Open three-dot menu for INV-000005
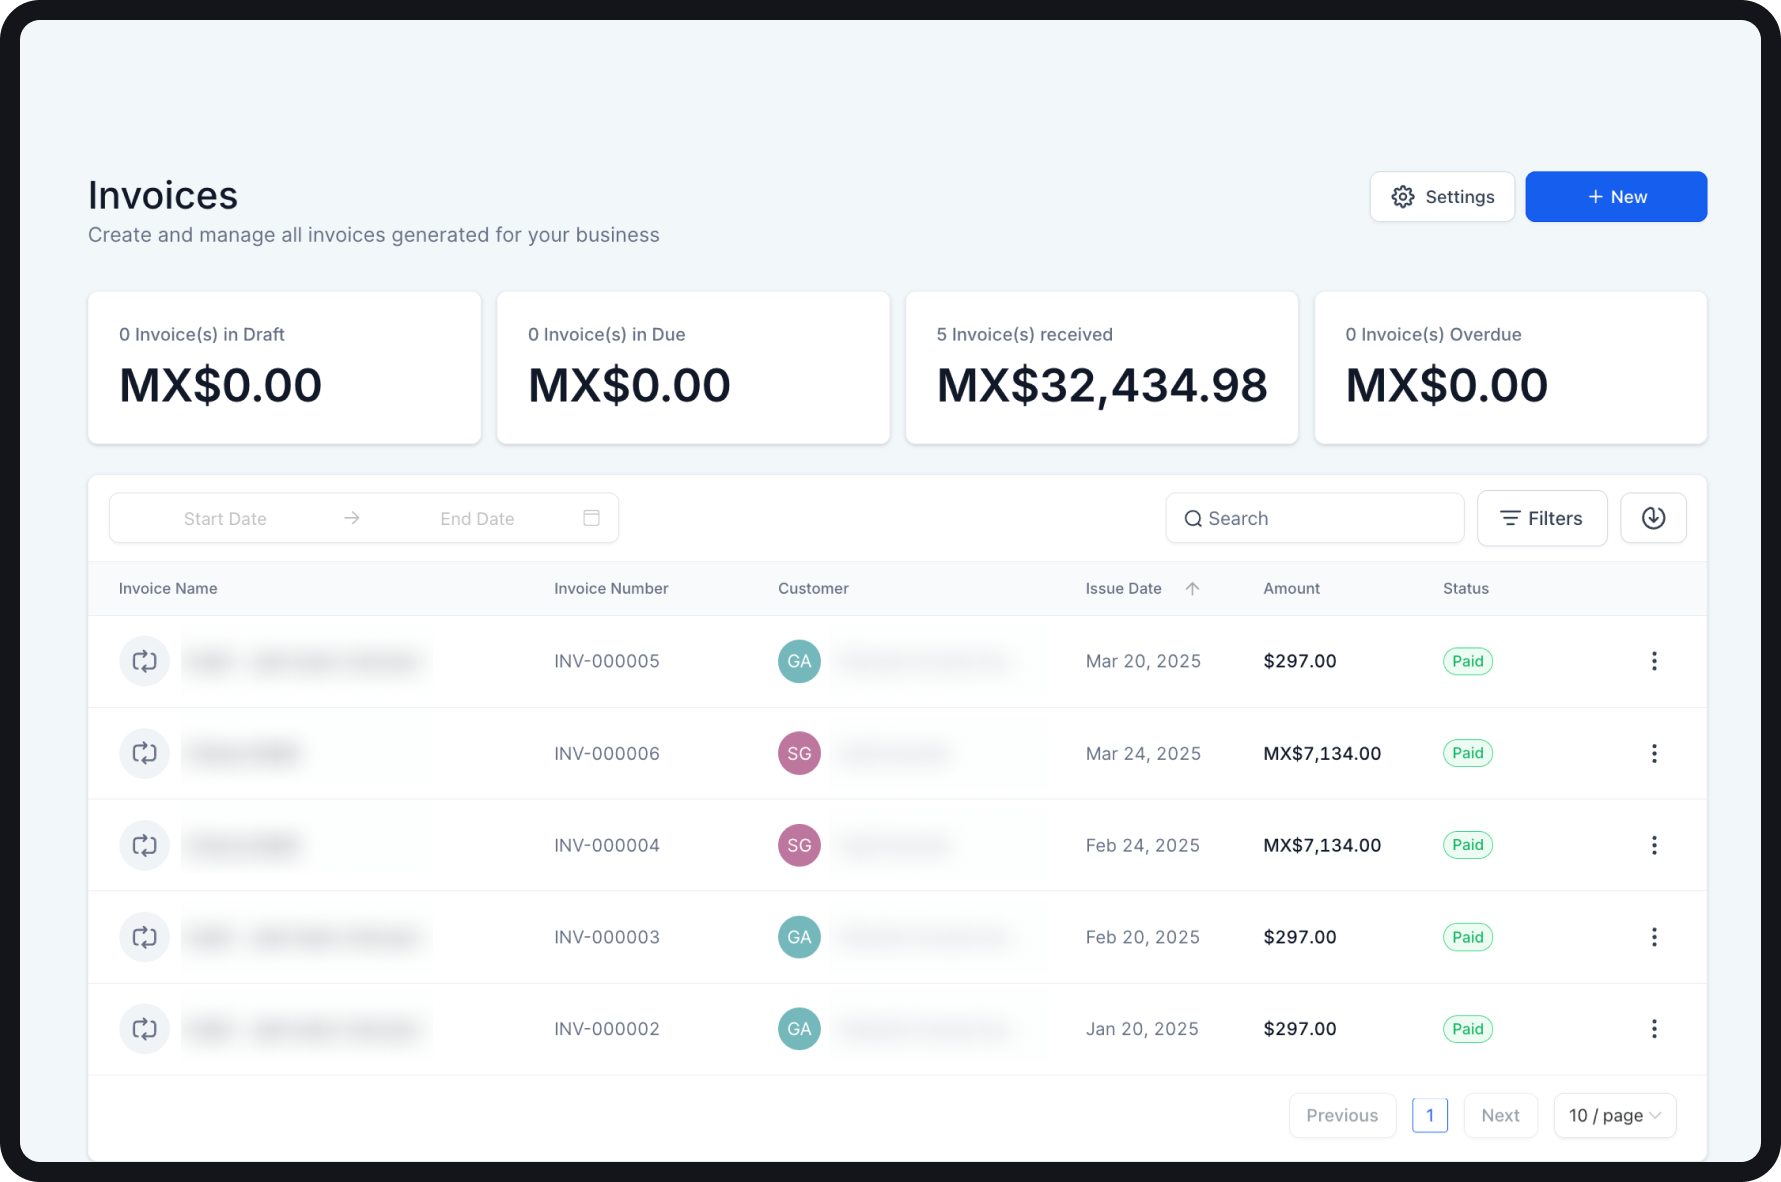The height and width of the screenshot is (1182, 1781). click(1654, 661)
